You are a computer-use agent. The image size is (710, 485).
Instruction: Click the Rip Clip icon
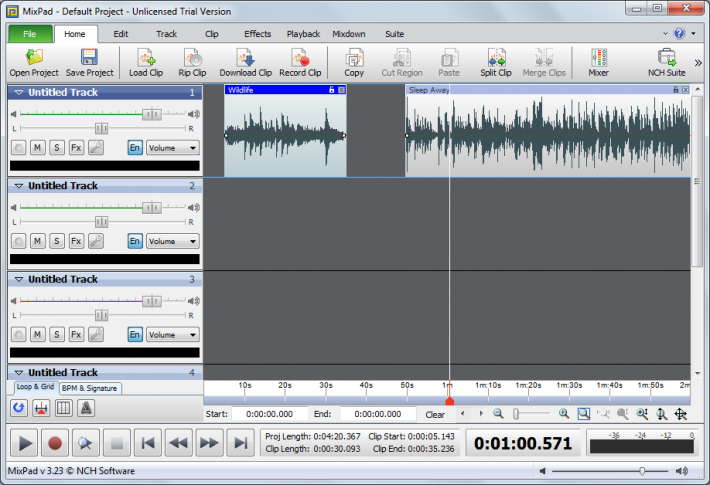[x=192, y=62]
